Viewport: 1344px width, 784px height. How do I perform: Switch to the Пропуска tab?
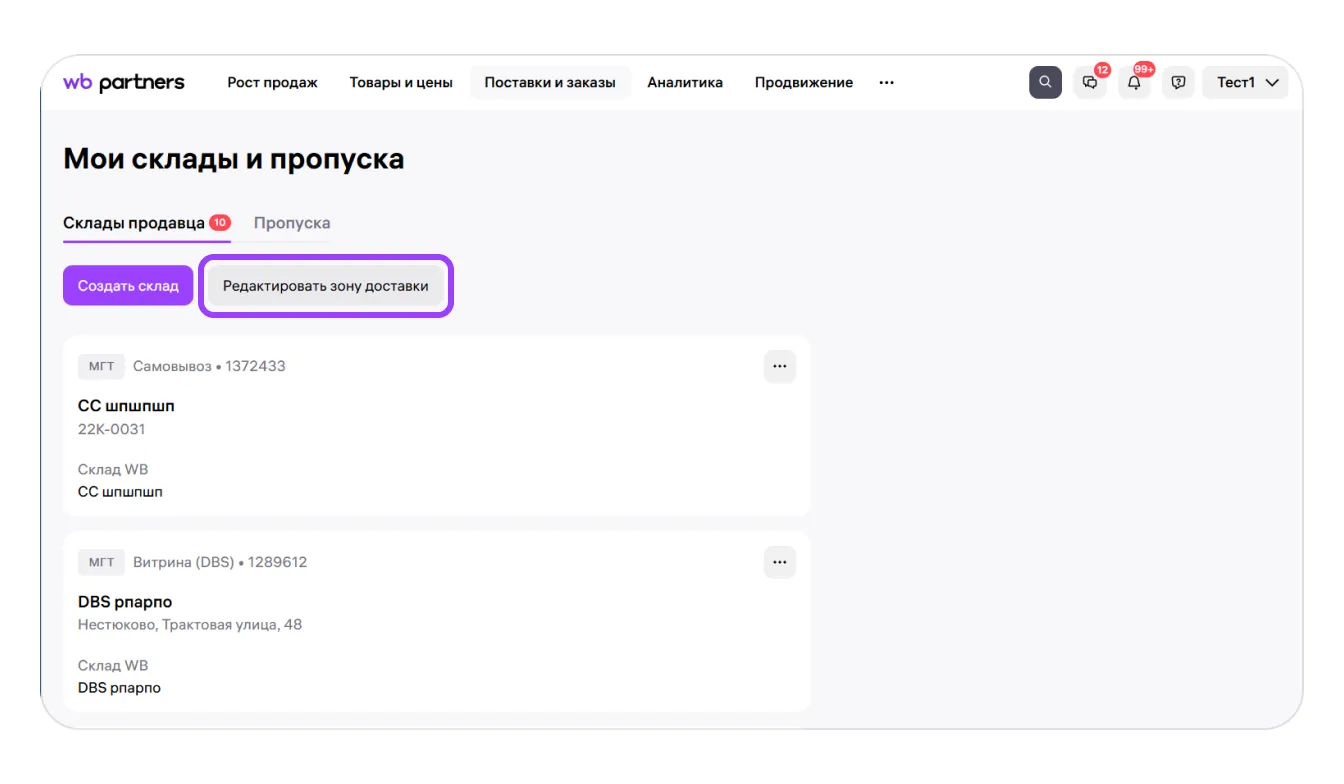tap(292, 223)
